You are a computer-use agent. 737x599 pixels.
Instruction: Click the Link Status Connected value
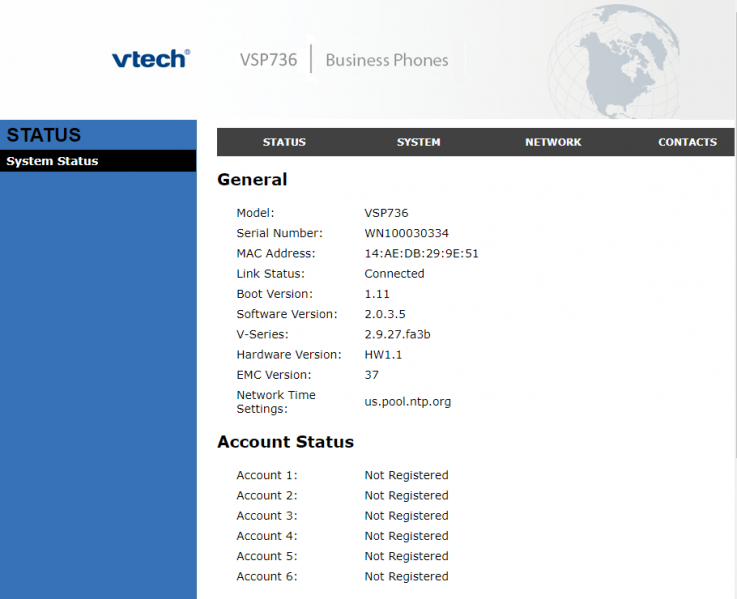394,274
